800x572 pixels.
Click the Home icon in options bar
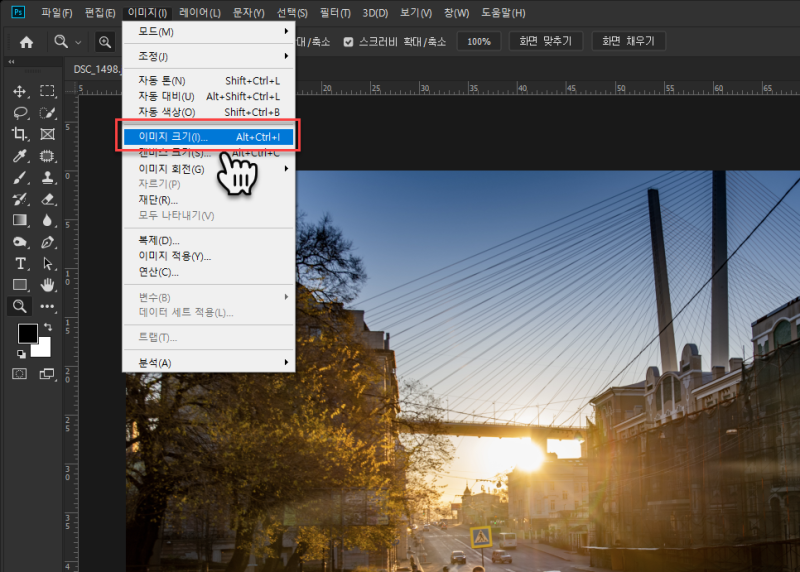(x=26, y=42)
